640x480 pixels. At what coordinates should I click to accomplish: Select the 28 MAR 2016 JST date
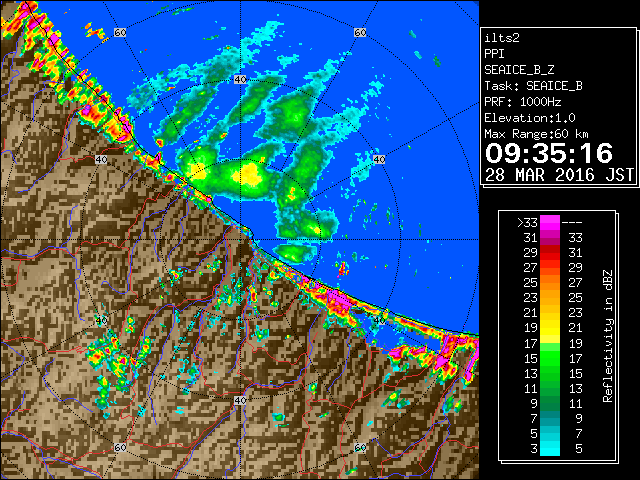point(559,175)
